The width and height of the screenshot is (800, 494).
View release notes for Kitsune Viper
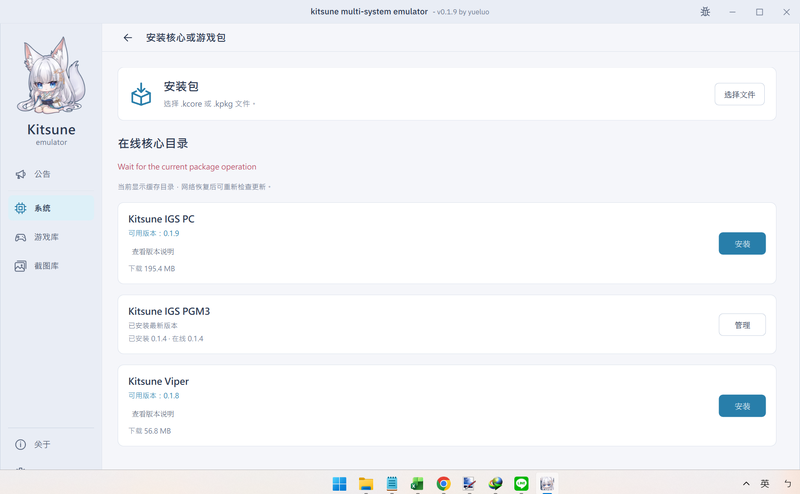(153, 414)
